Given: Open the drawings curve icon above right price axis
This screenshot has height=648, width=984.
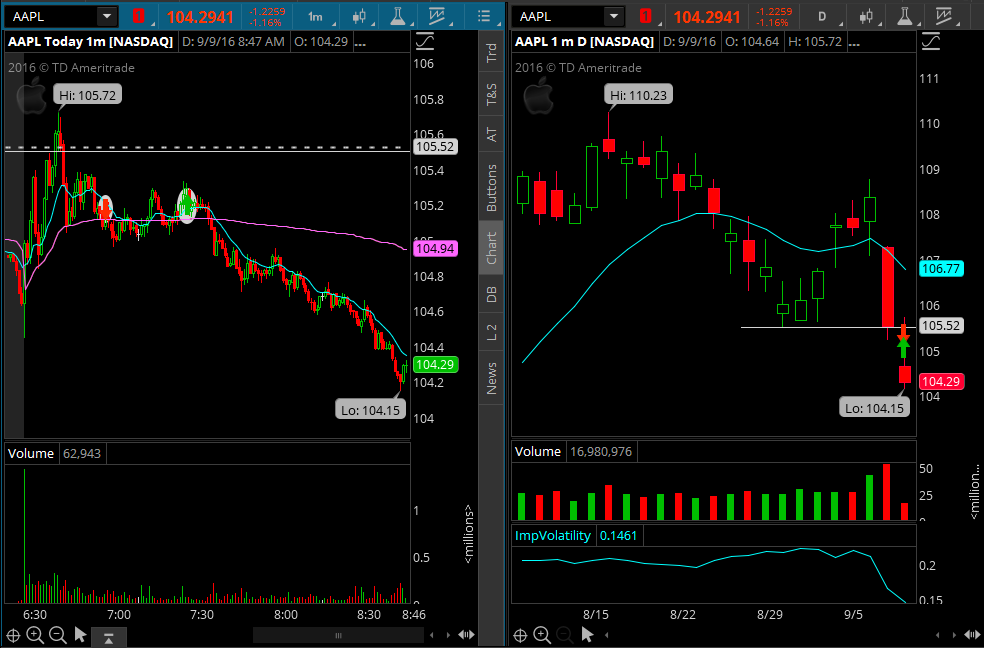Looking at the screenshot, I should (931, 42).
